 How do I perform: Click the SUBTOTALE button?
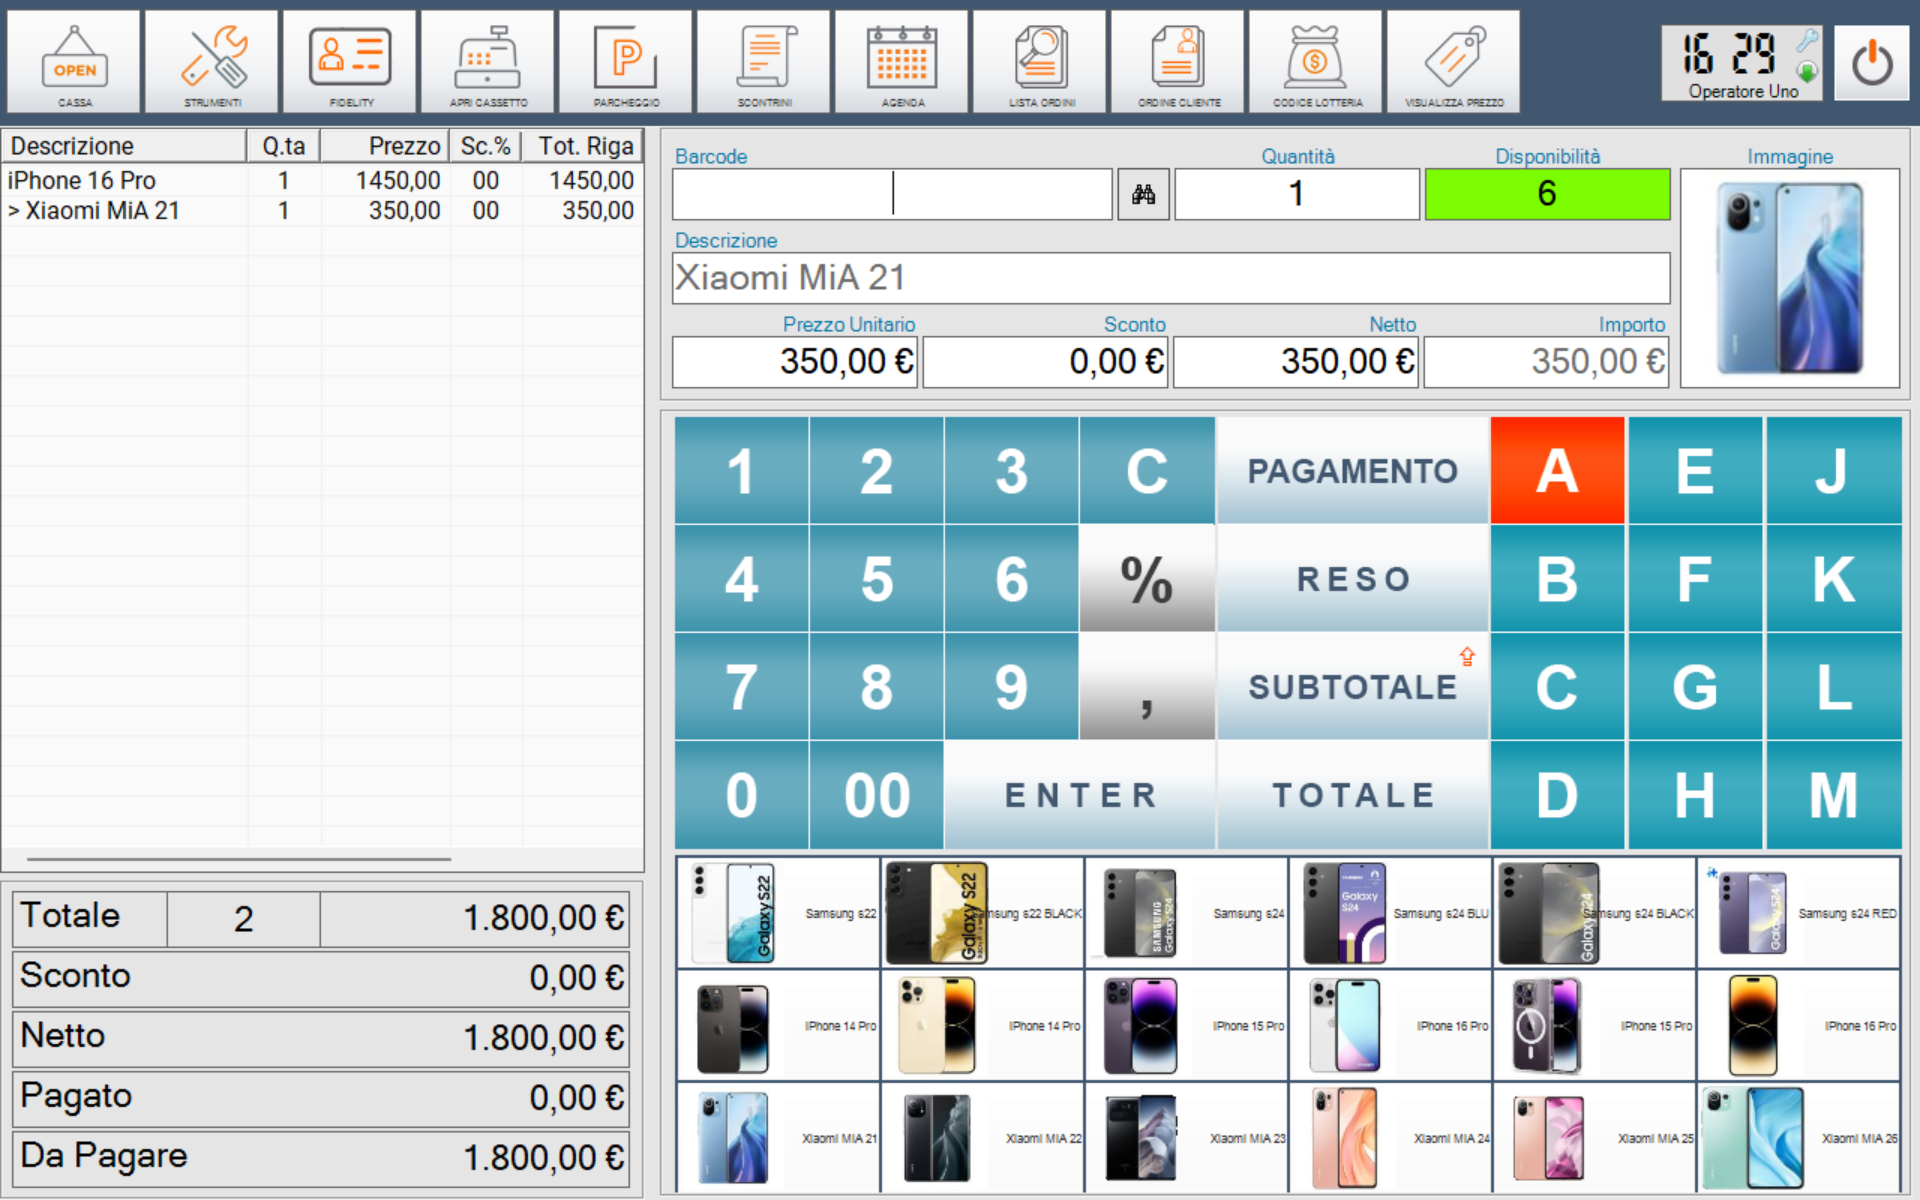point(1352,686)
